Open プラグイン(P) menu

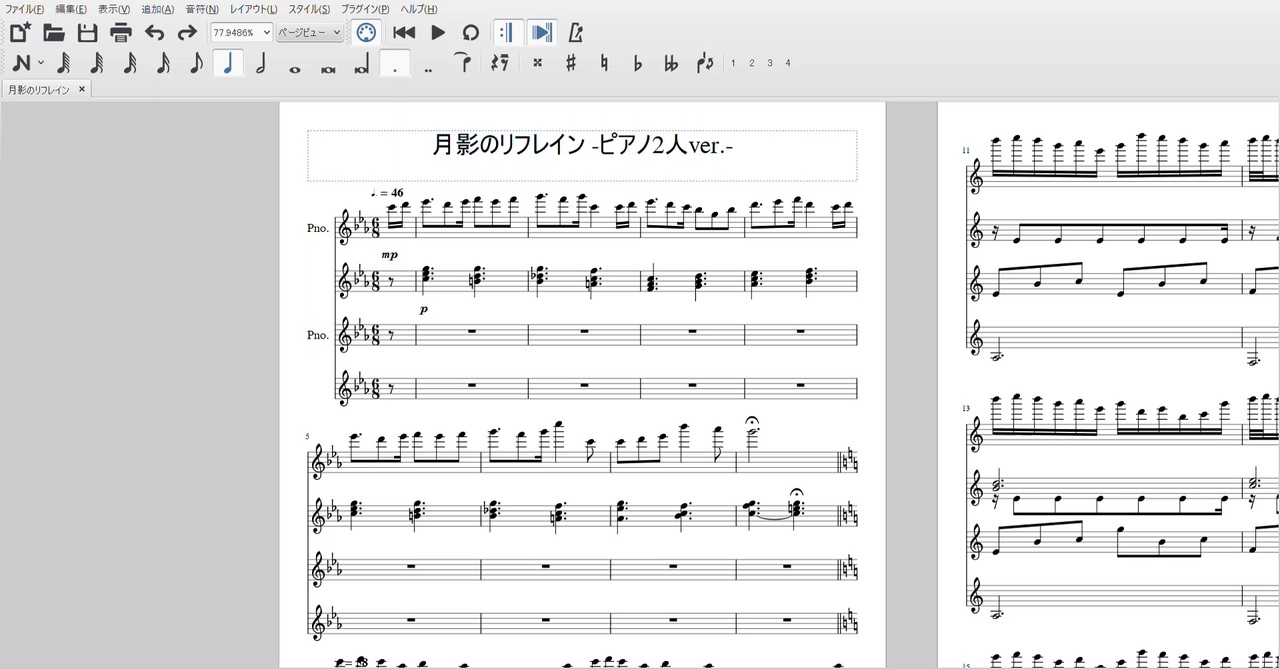(x=365, y=9)
